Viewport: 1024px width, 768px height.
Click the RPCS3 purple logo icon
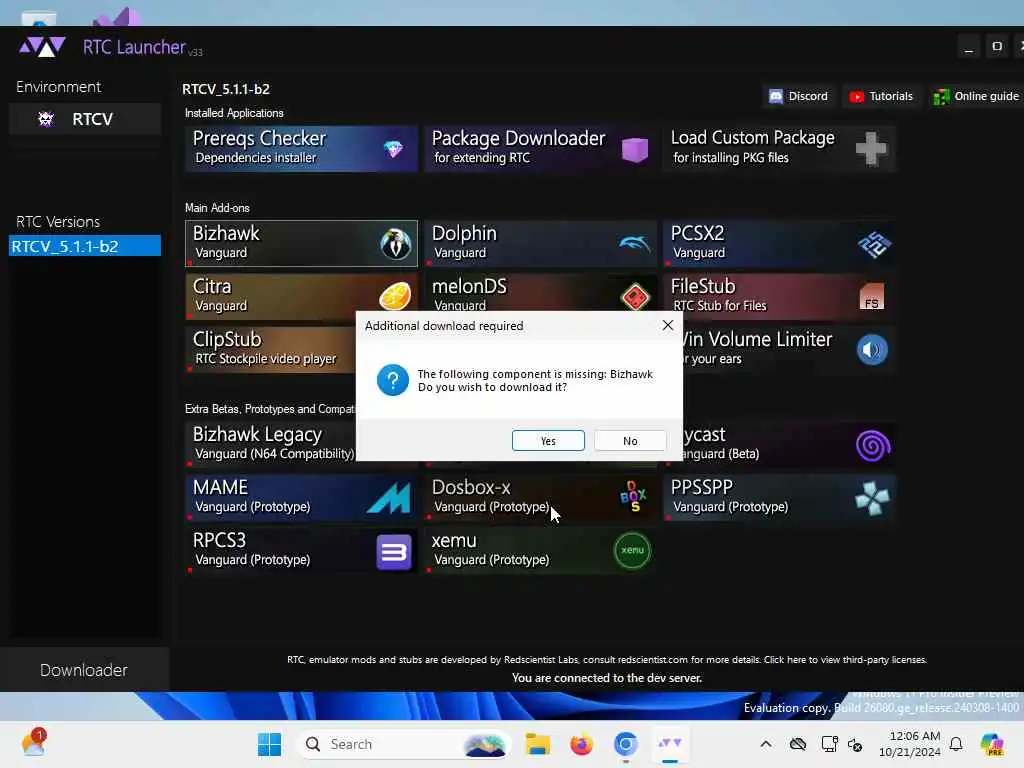click(x=394, y=552)
